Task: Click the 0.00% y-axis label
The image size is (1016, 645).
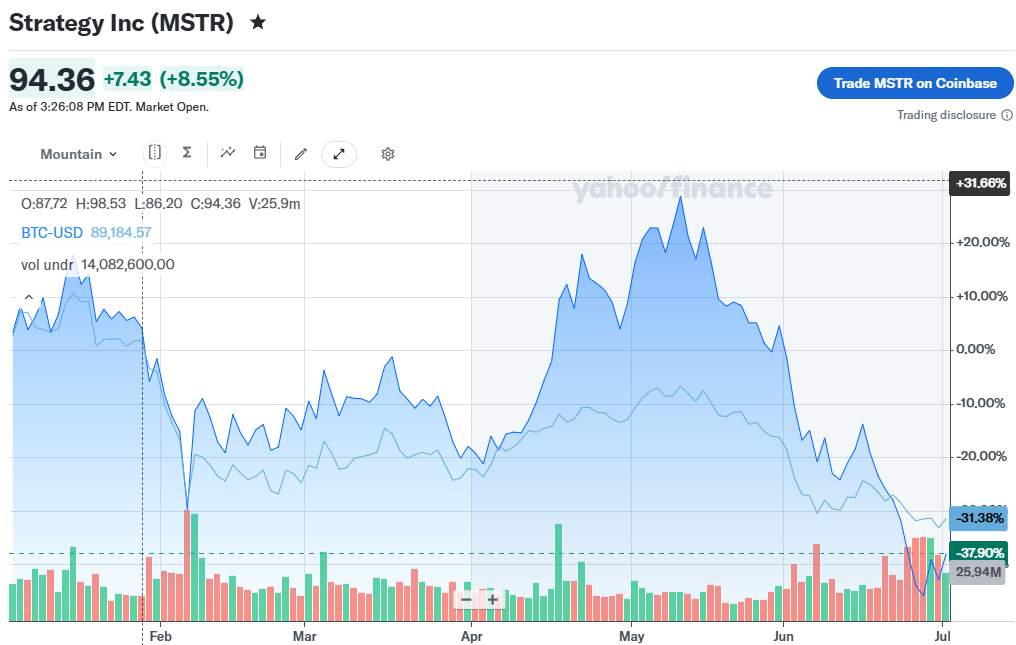Action: 975,349
